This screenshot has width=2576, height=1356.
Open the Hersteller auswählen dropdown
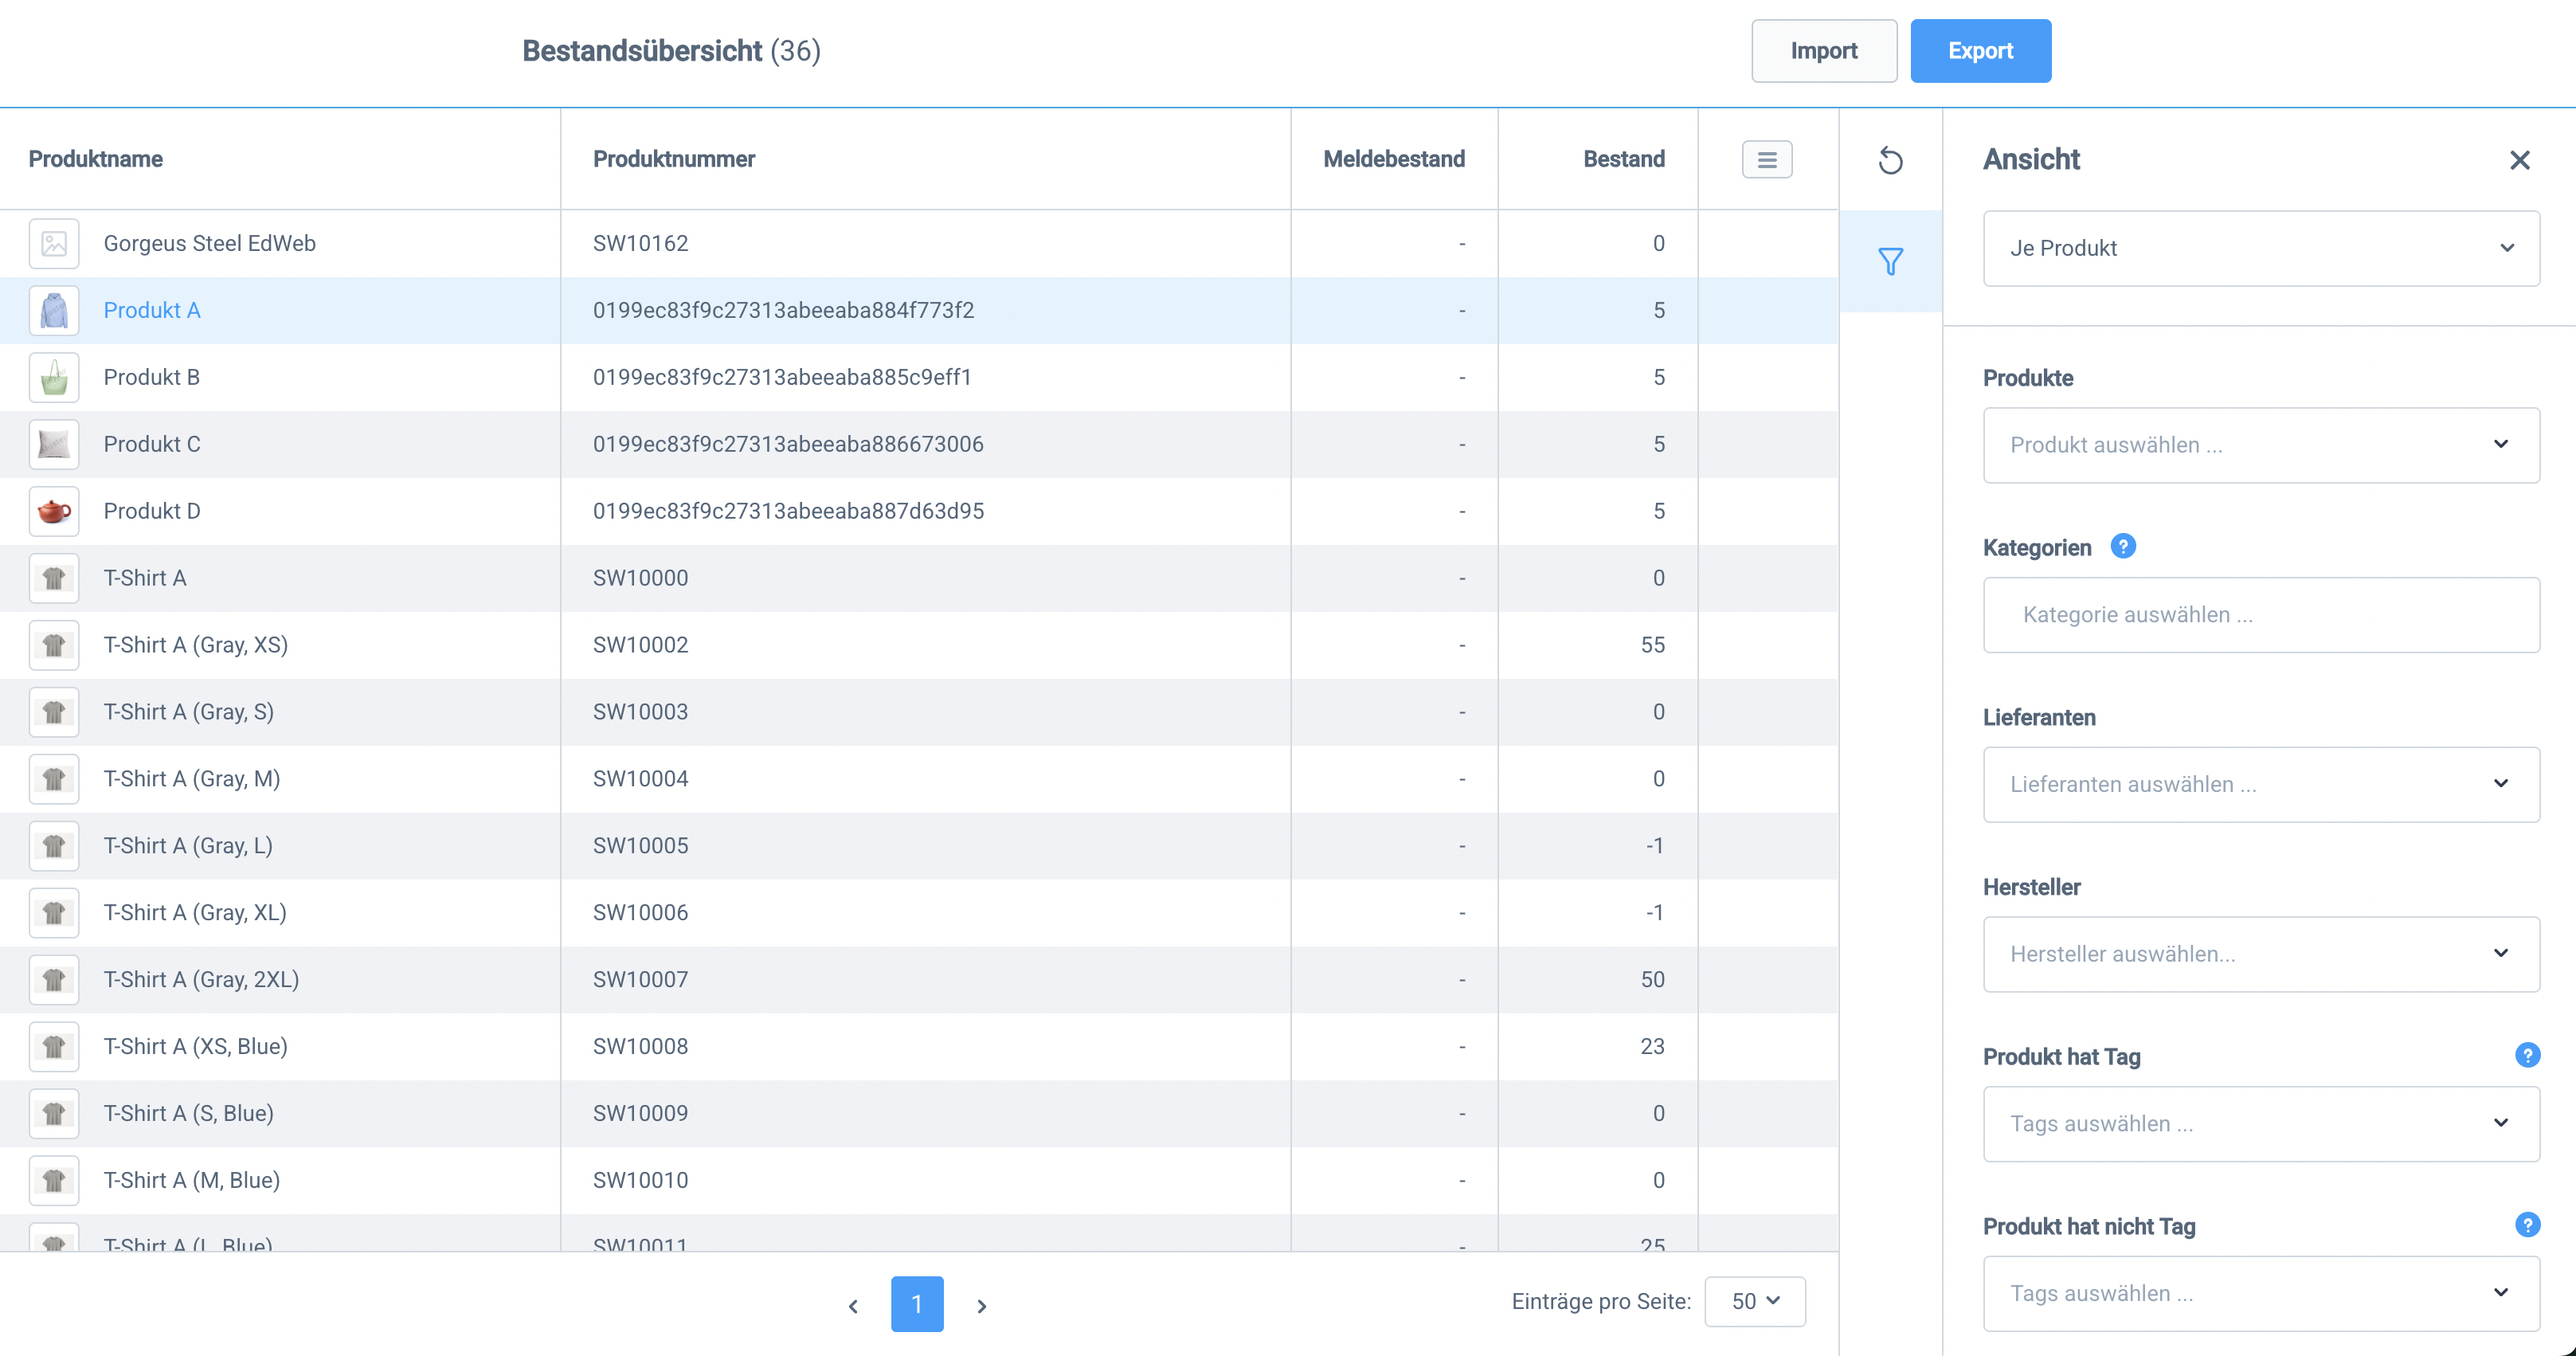tap(2260, 954)
